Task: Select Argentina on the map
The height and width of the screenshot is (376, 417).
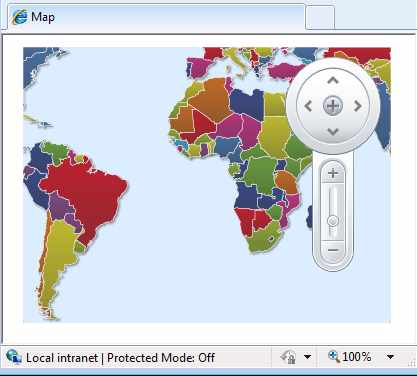Action: click(x=58, y=260)
